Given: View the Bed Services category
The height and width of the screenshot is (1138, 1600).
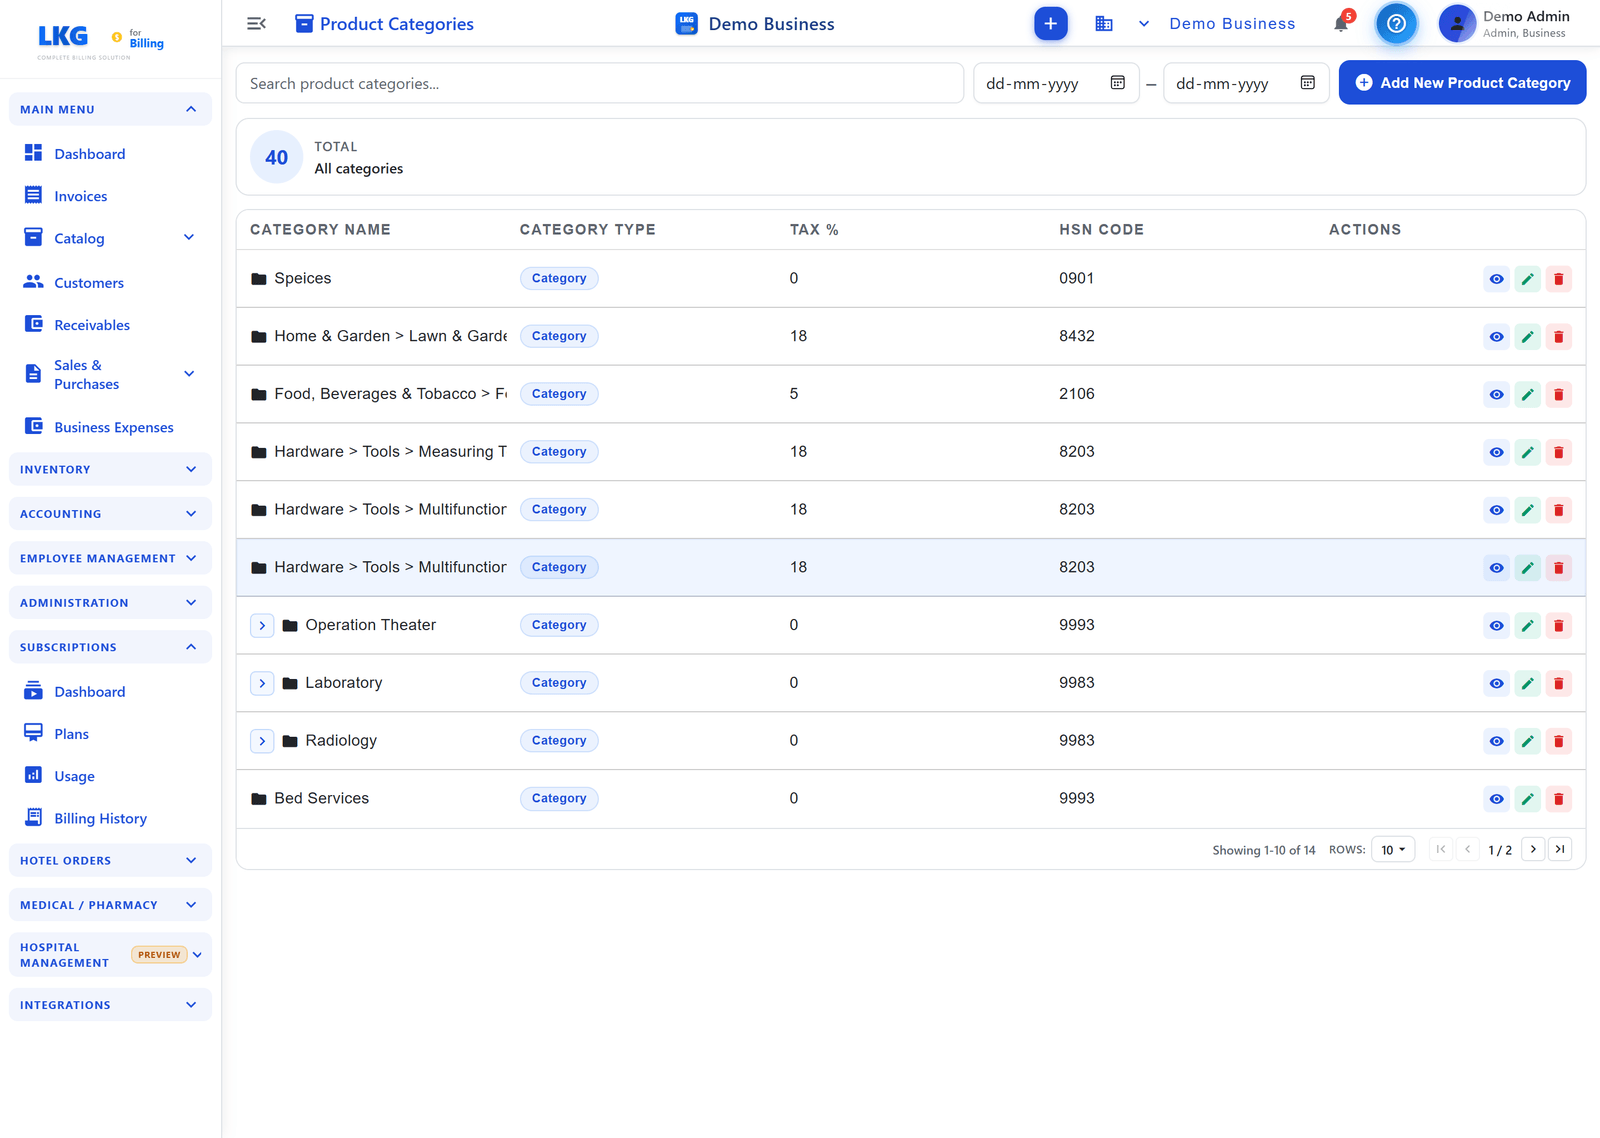Looking at the screenshot, I should (1496, 799).
